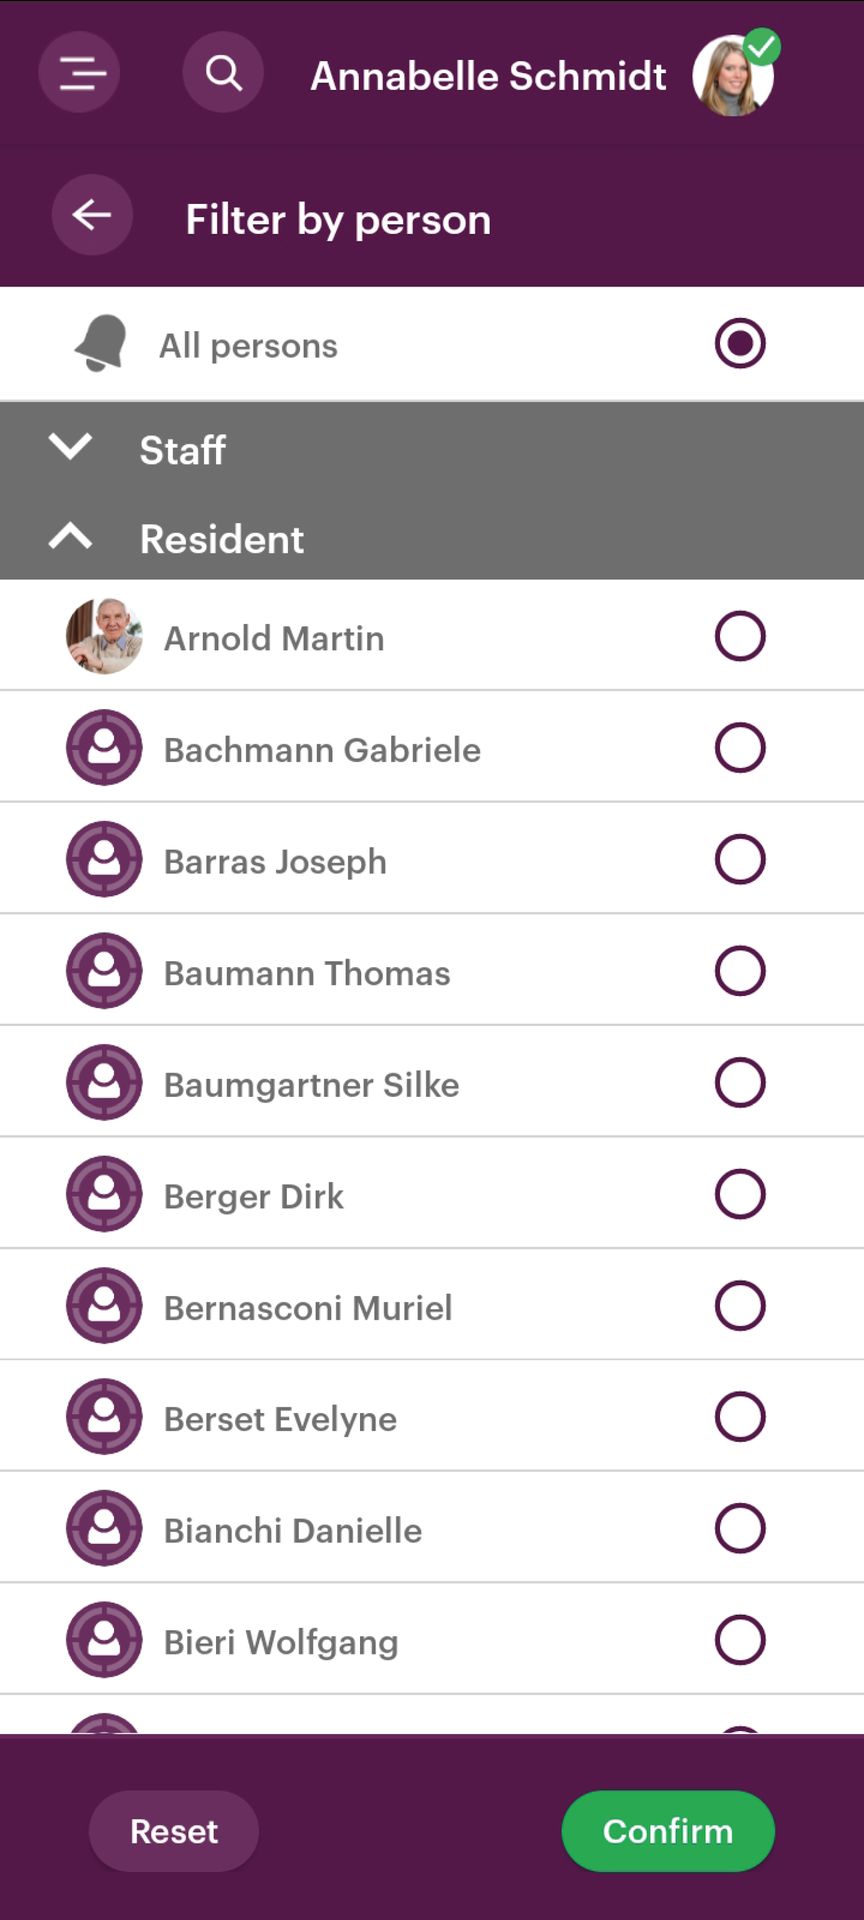The height and width of the screenshot is (1920, 864).
Task: Expand the Staff section chevron
Action: coord(70,447)
